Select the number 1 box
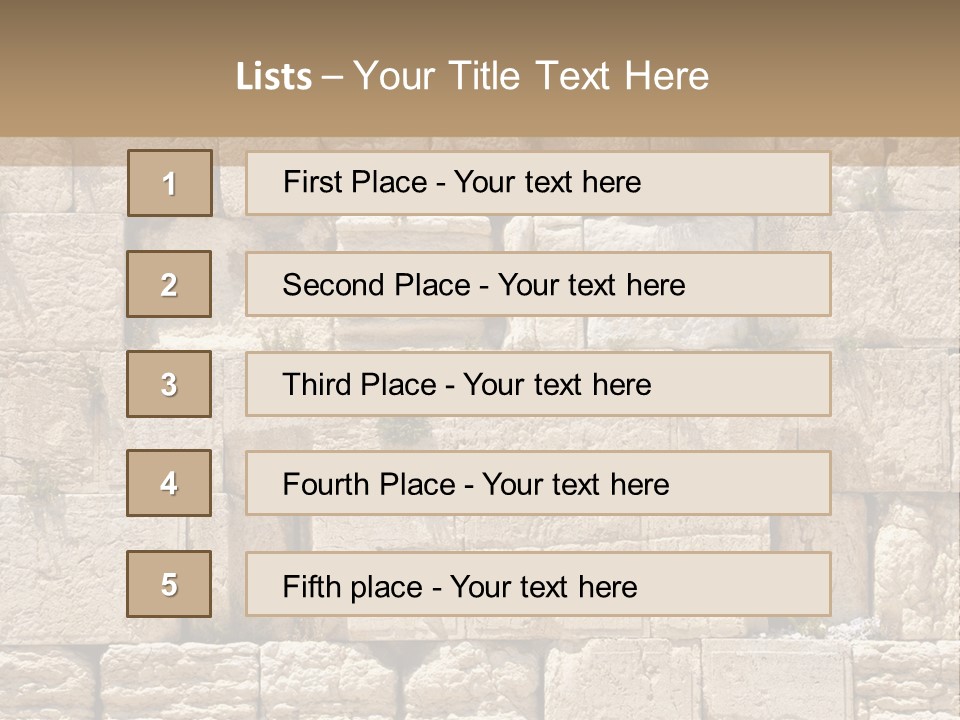This screenshot has width=960, height=720. [x=170, y=183]
